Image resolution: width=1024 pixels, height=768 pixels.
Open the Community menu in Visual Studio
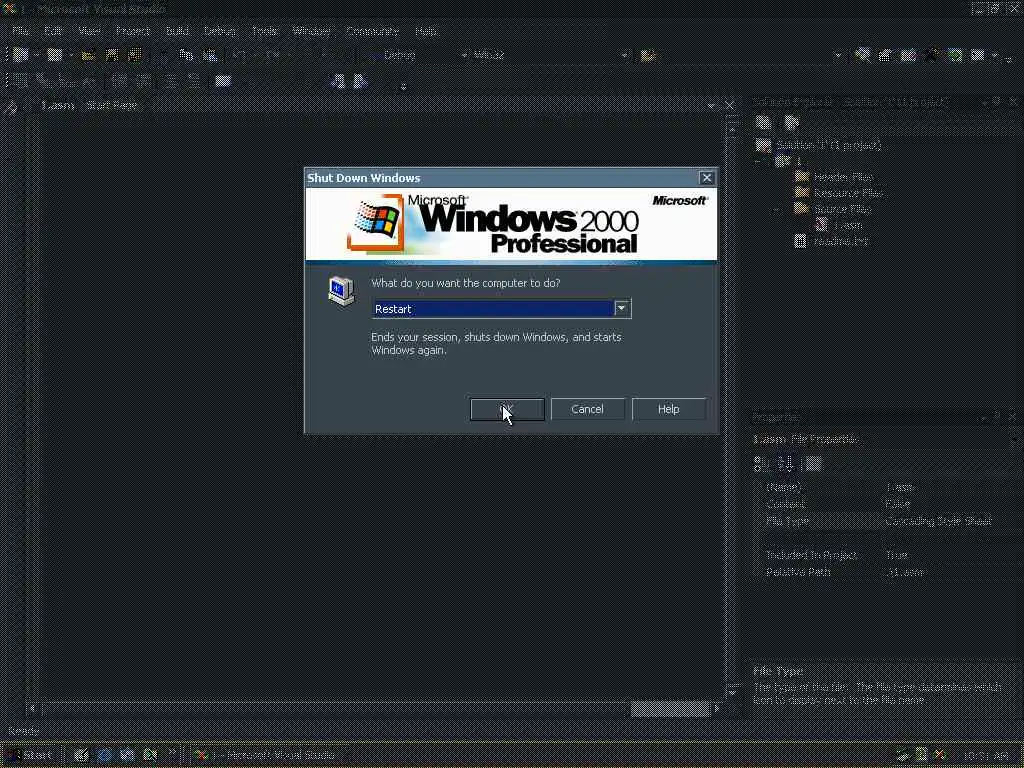(372, 31)
